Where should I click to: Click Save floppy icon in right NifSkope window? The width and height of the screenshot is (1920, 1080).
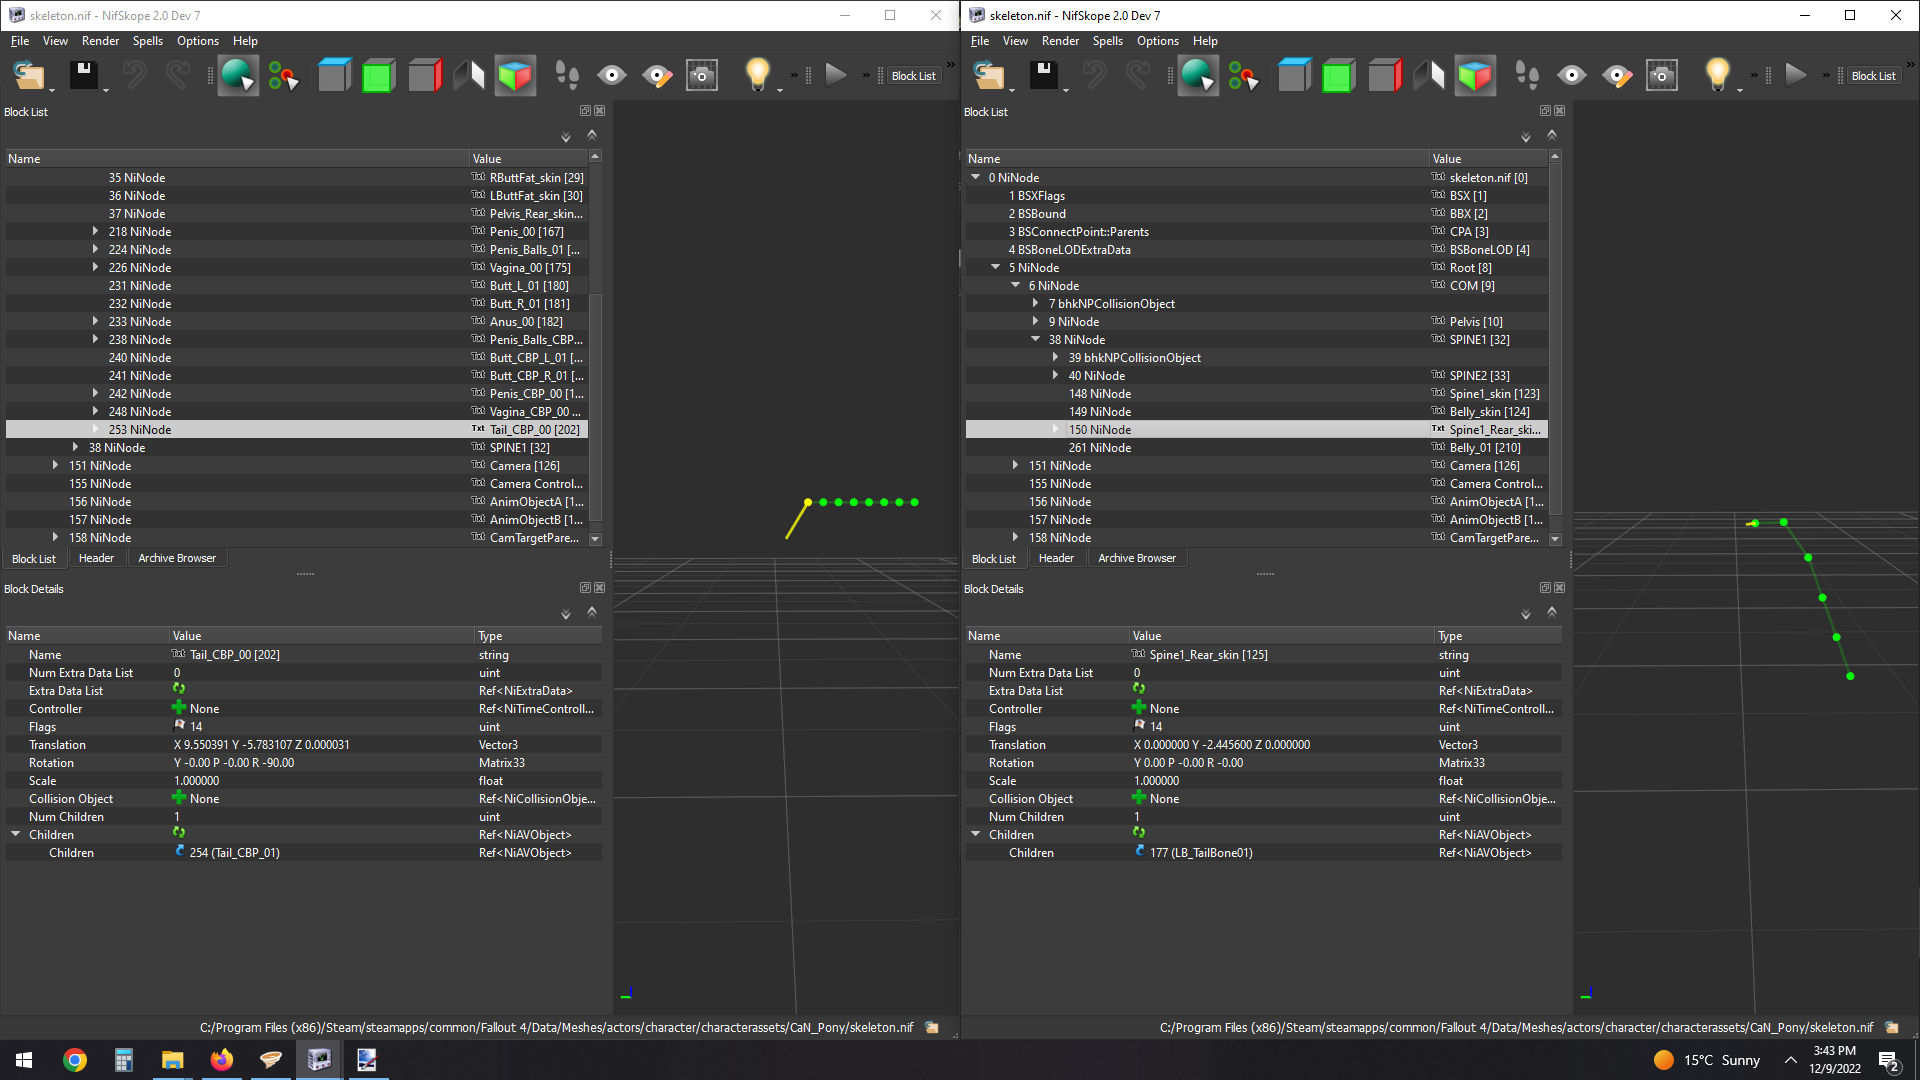1043,75
